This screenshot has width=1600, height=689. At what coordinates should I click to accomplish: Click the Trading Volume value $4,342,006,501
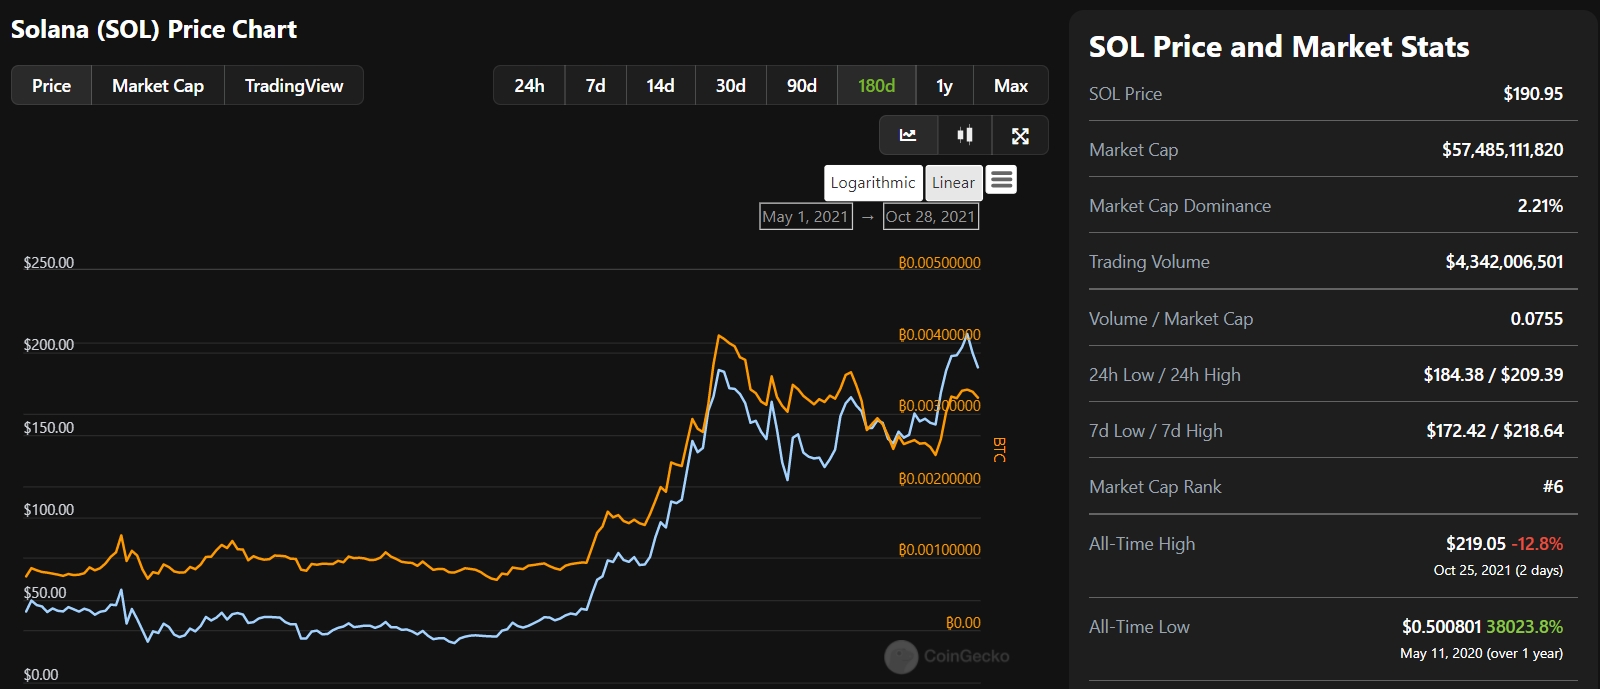point(1504,262)
